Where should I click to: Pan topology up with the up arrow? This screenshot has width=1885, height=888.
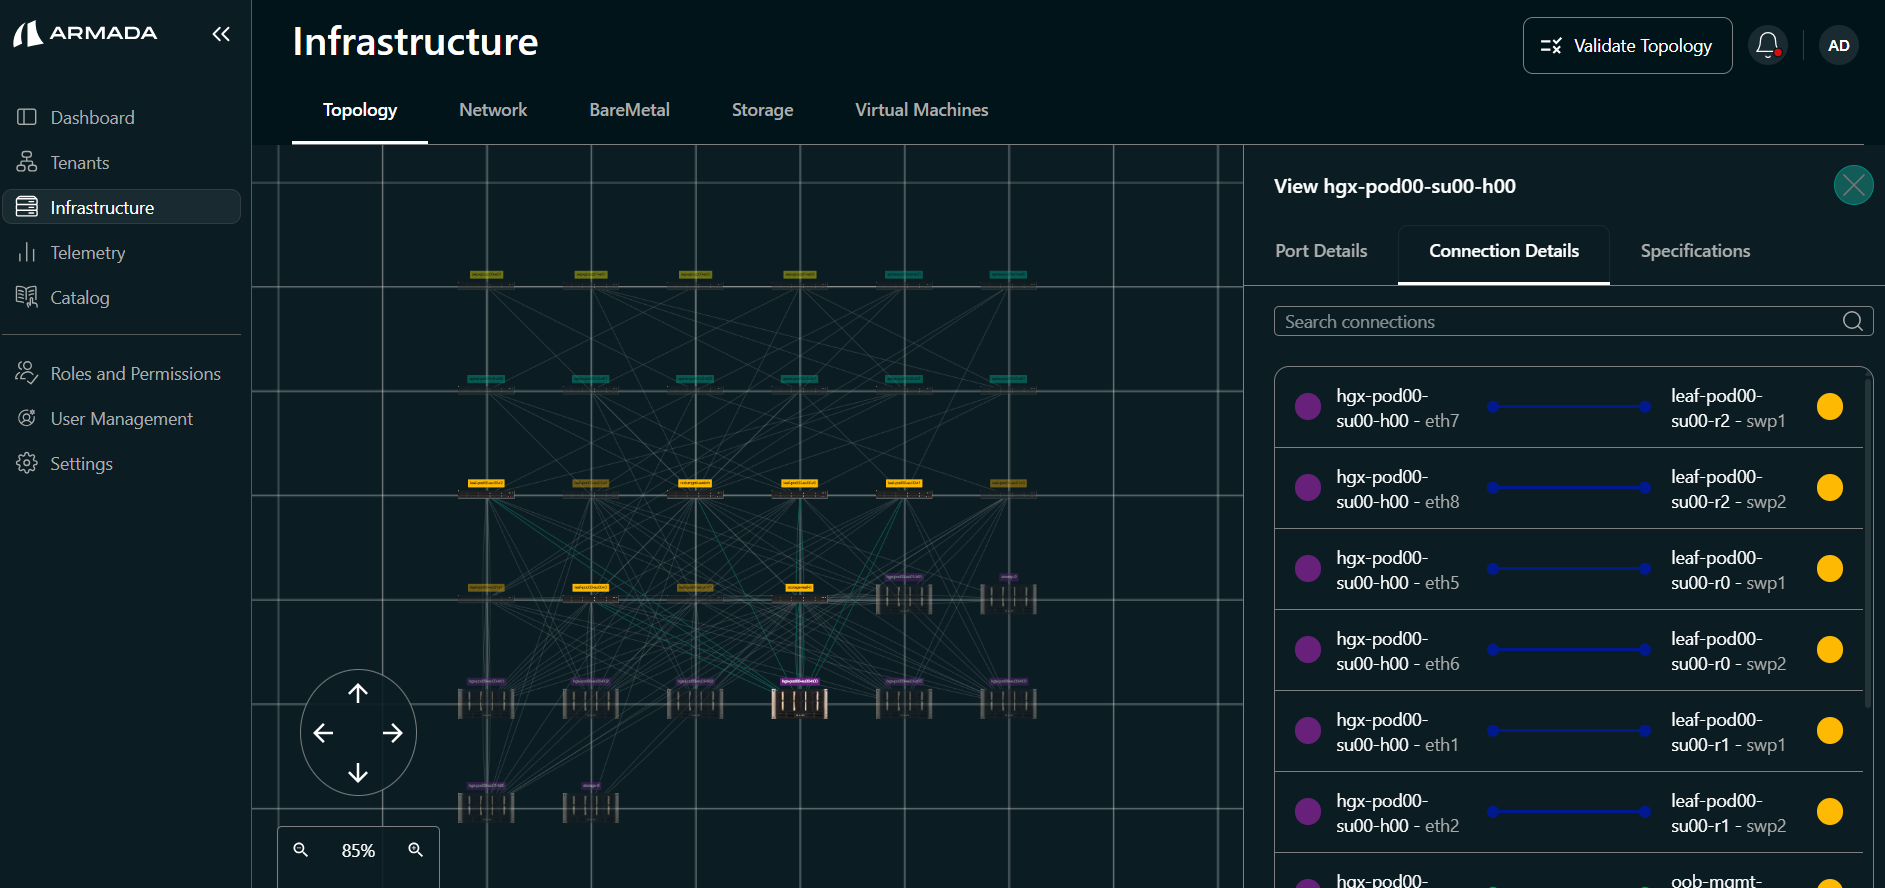pyautogui.click(x=358, y=693)
